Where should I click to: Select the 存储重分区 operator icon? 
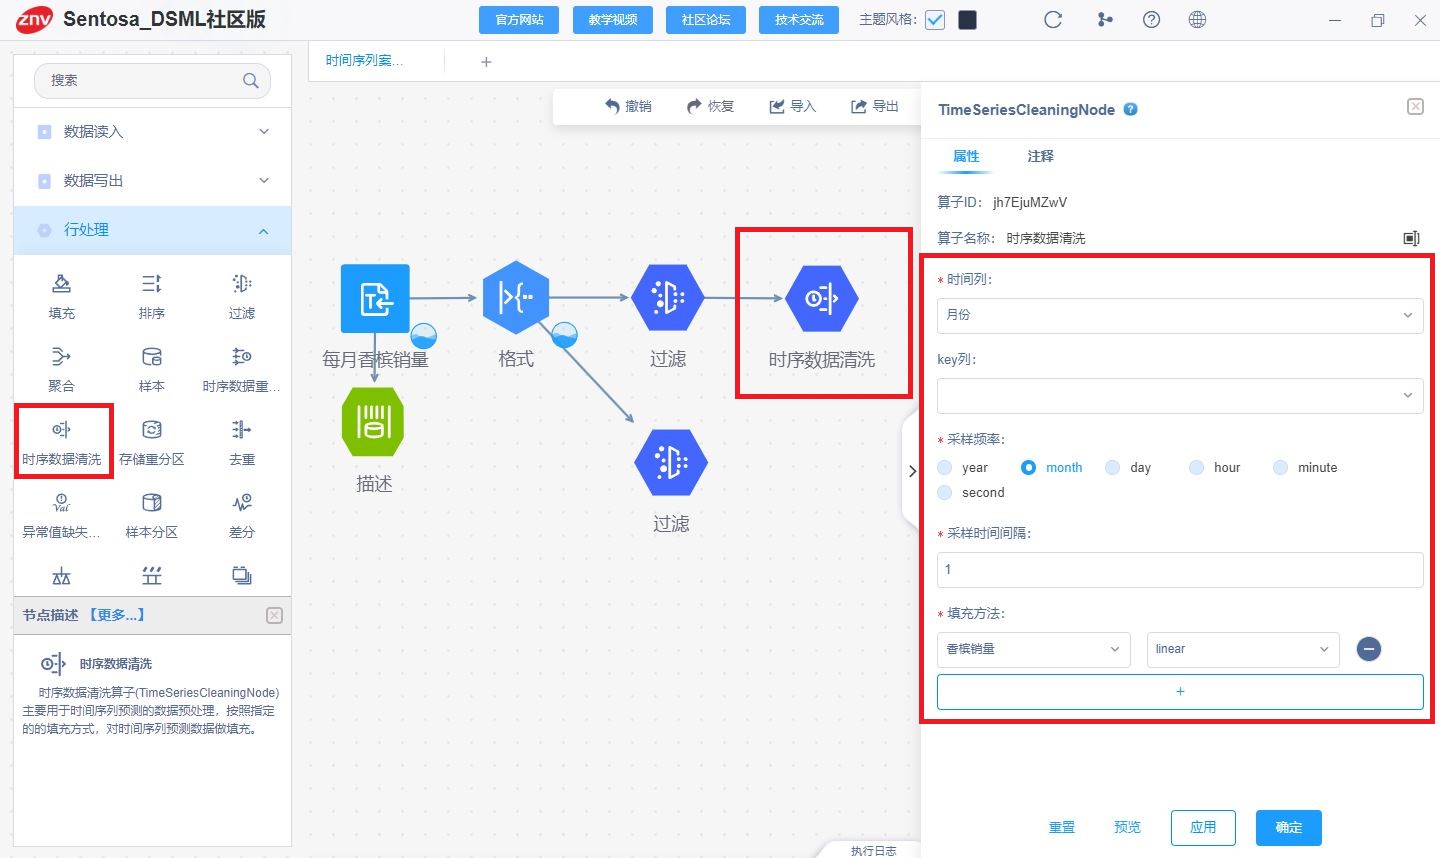(x=151, y=430)
